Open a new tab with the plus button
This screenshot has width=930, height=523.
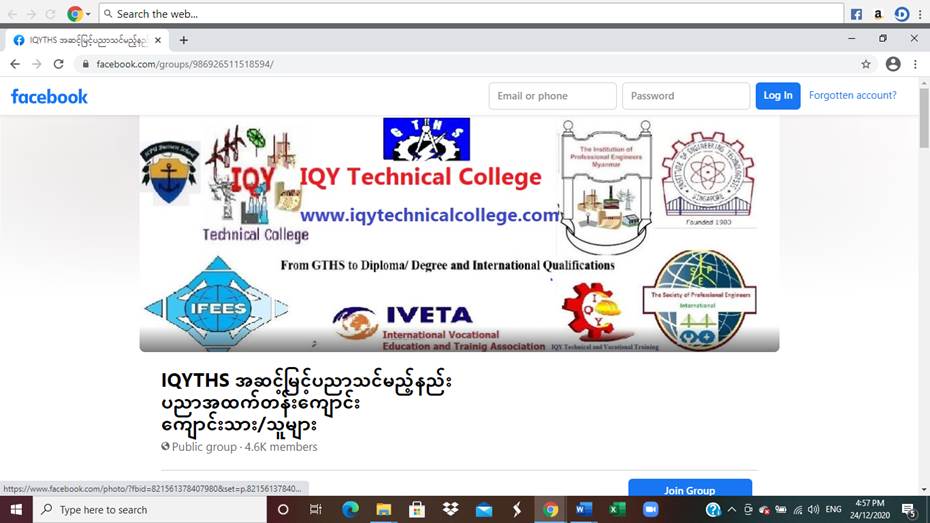pos(184,40)
